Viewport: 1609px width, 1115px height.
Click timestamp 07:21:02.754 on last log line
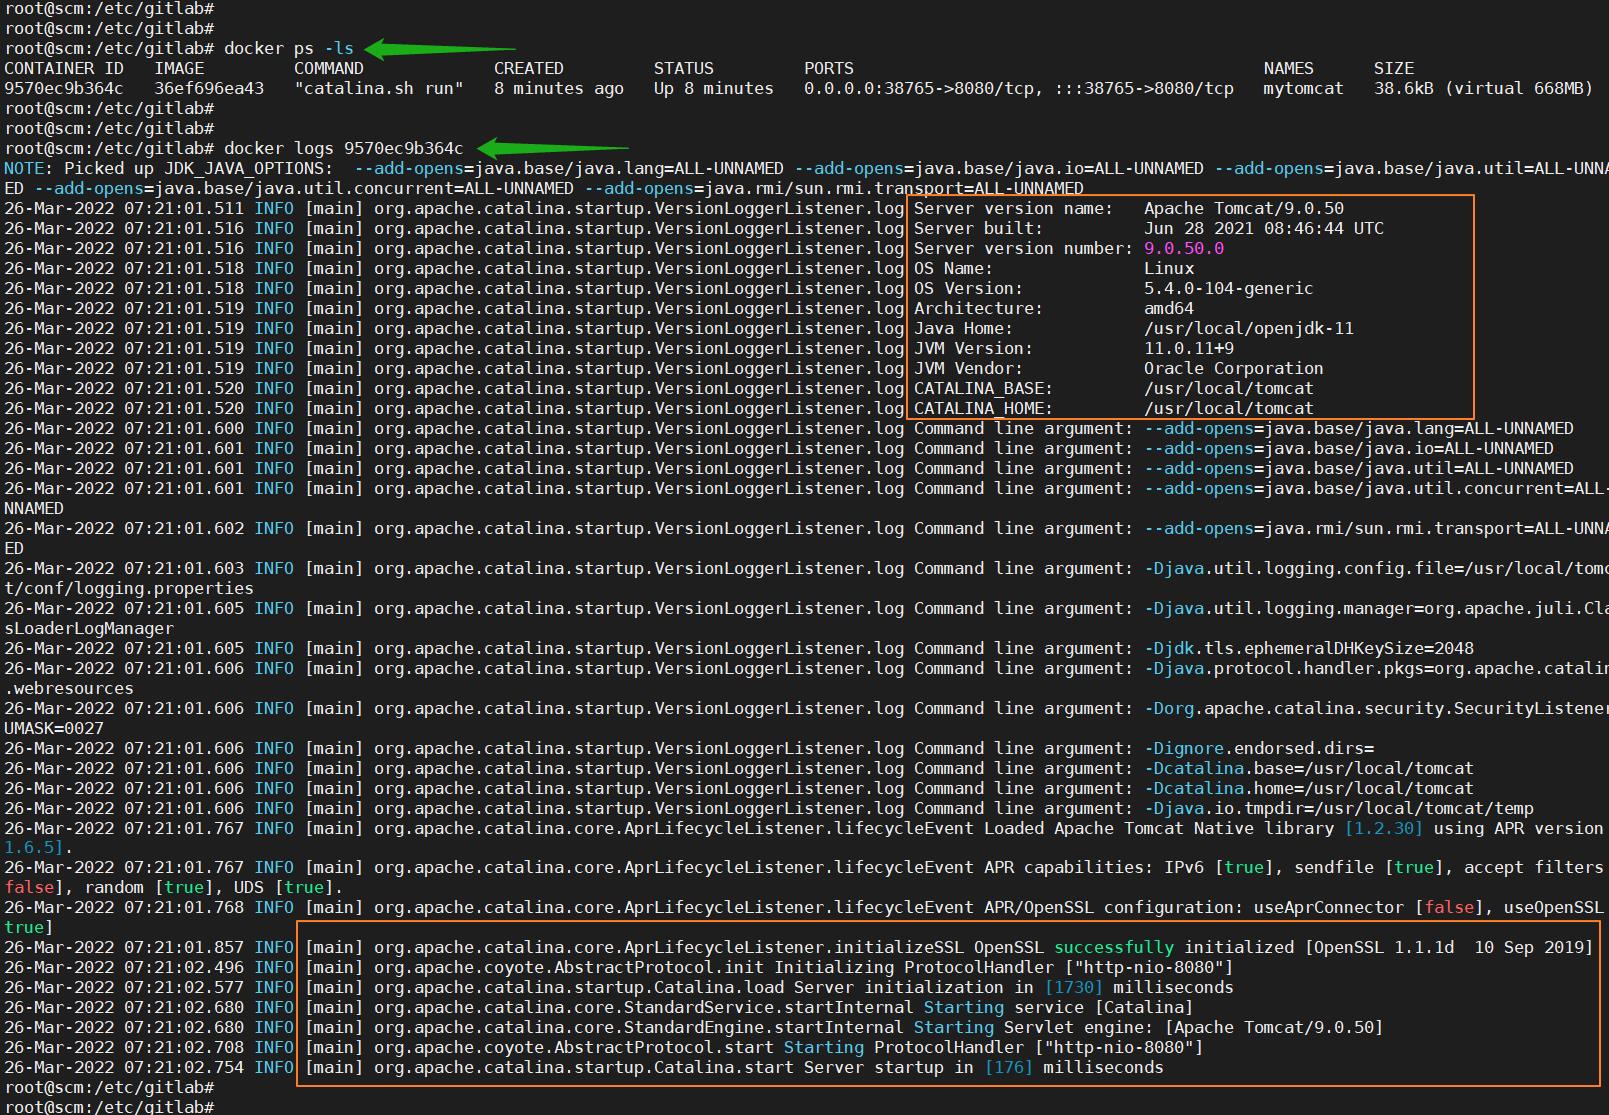pyautogui.click(x=184, y=1067)
